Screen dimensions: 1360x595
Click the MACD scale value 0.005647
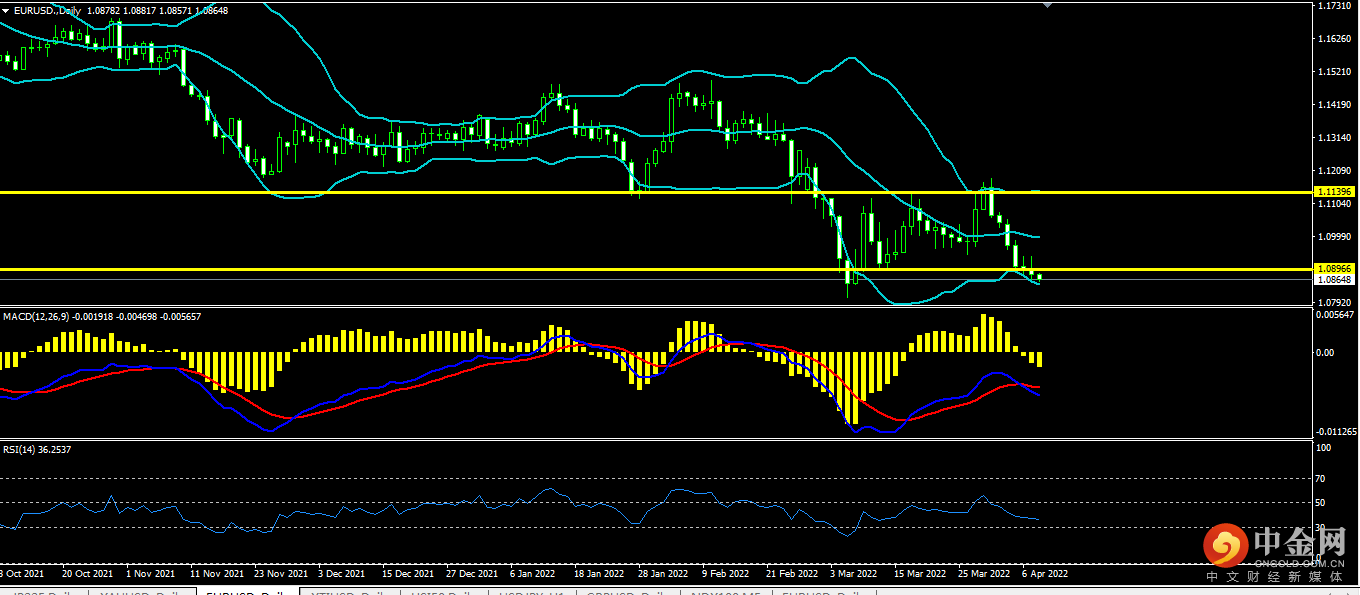pos(1337,314)
